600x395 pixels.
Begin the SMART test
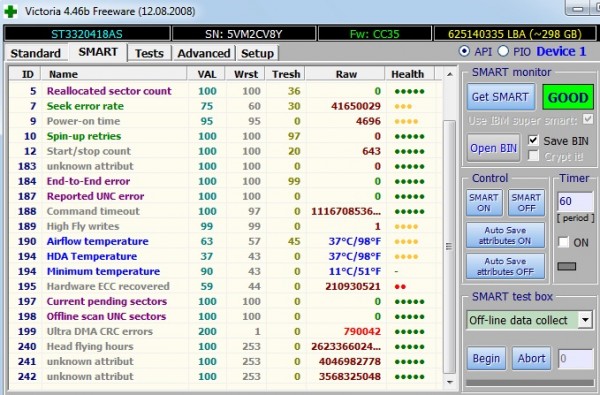(x=486, y=358)
